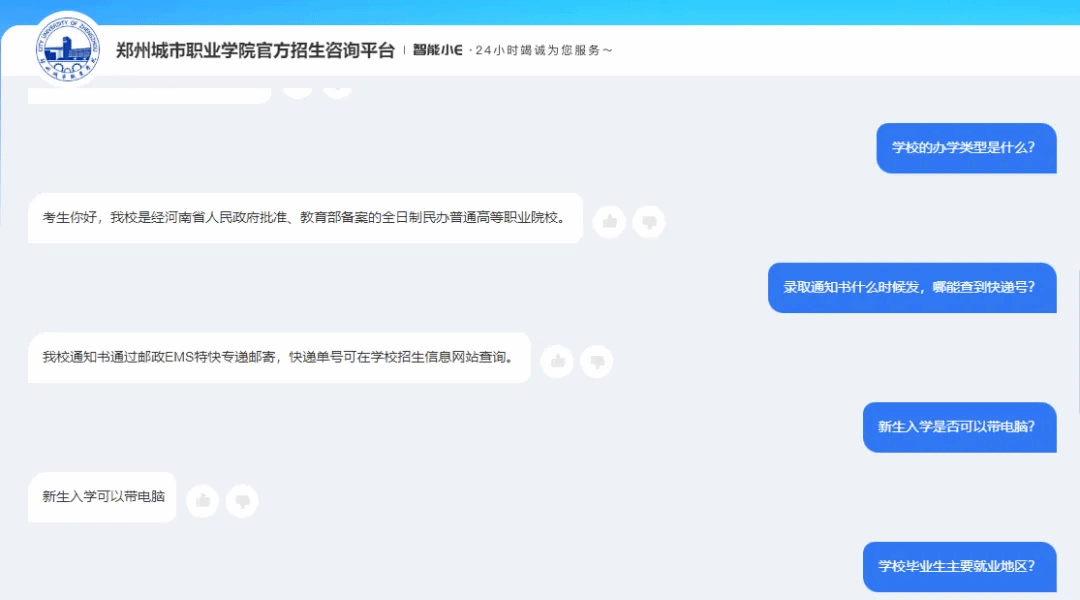Click the Zhengzhou City college logo

click(x=67, y=49)
